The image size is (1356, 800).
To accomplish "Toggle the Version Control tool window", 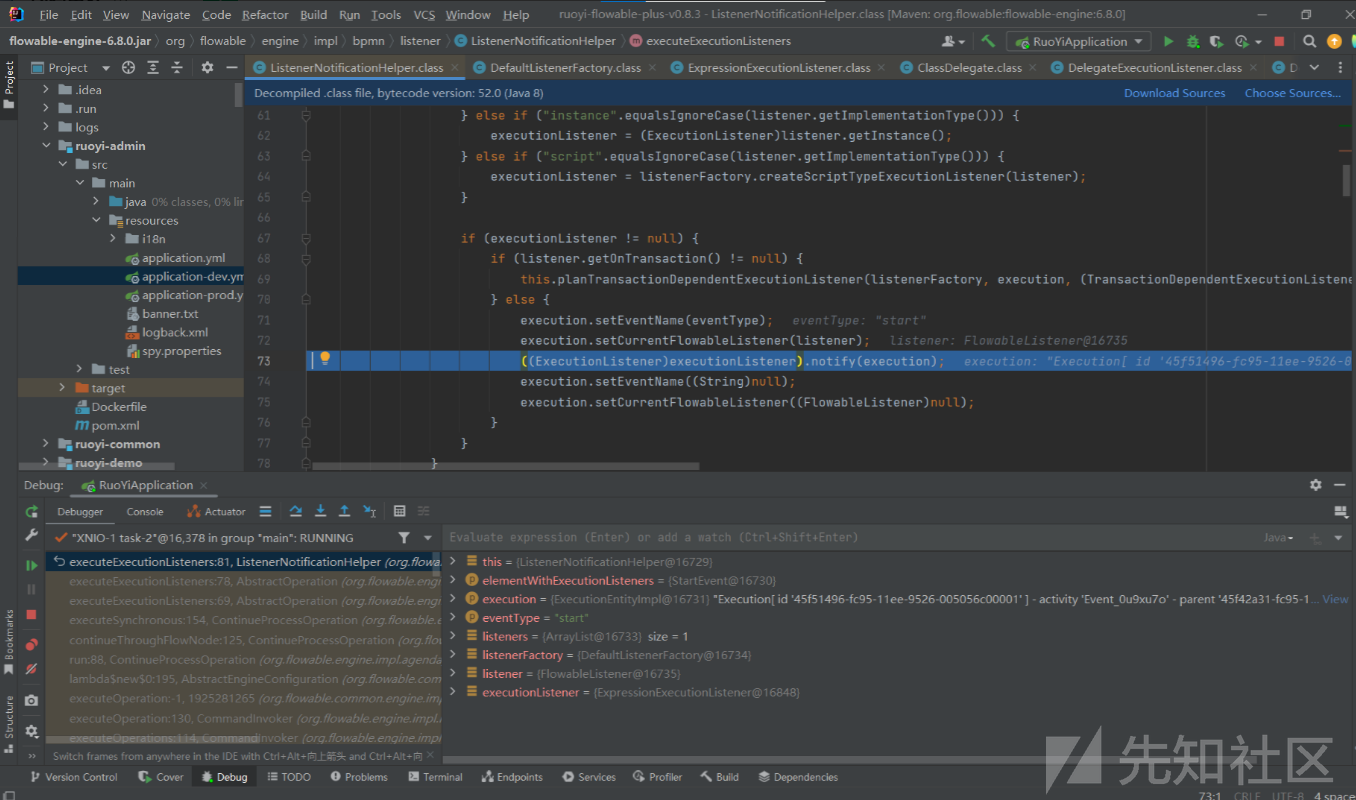I will tap(73, 777).
